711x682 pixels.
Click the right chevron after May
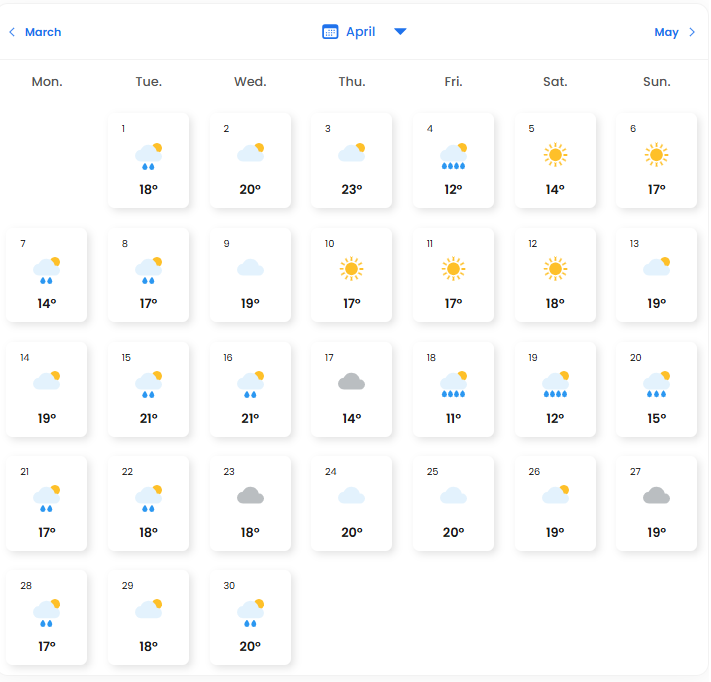[691, 32]
